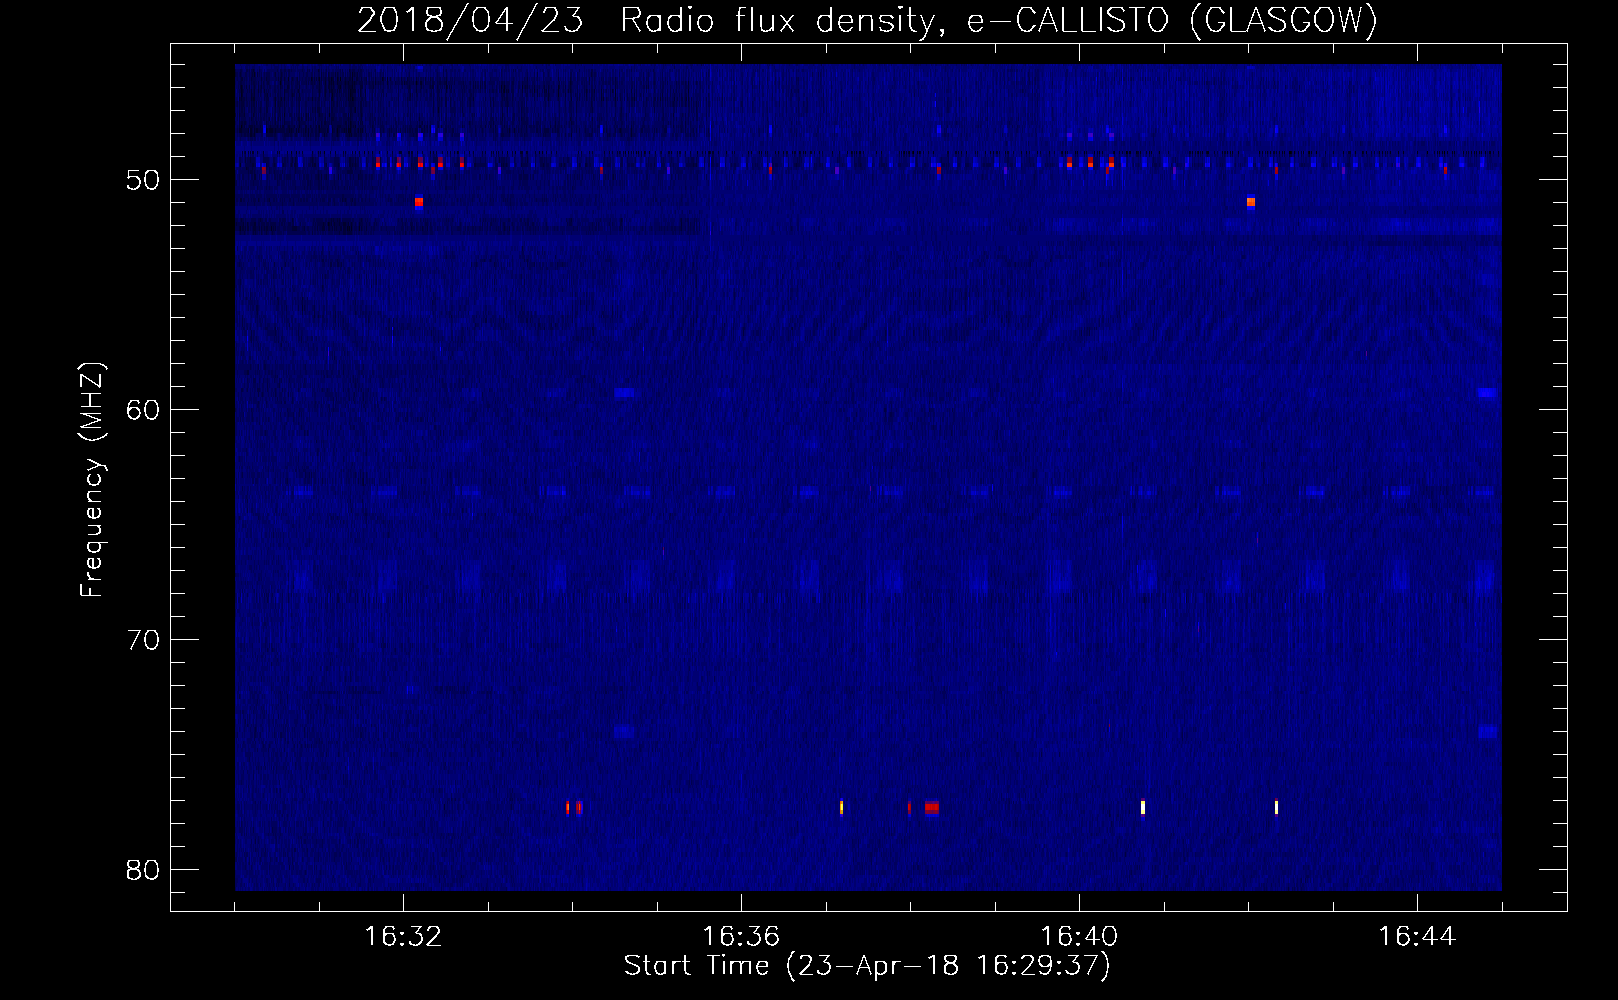This screenshot has height=1000, width=1618.
Task: Click the 50 frequency tick label
Action: click(143, 180)
